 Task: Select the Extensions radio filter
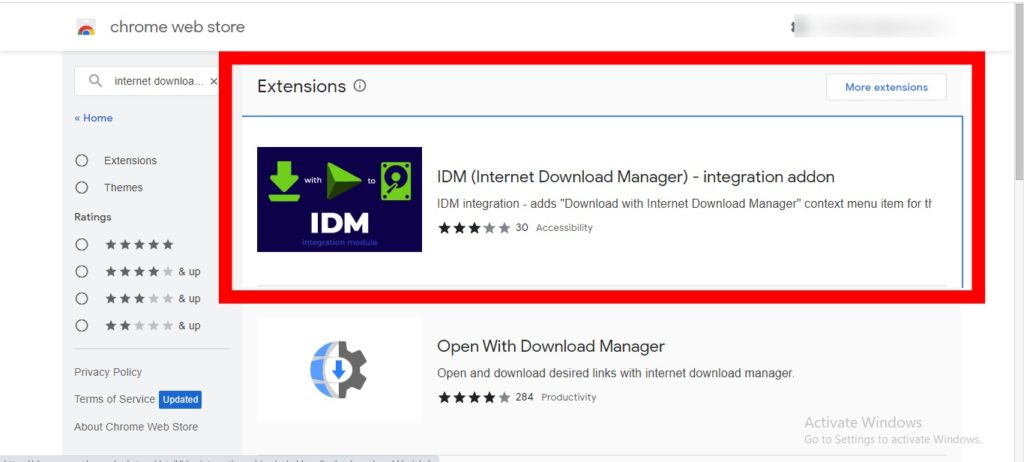coord(82,161)
